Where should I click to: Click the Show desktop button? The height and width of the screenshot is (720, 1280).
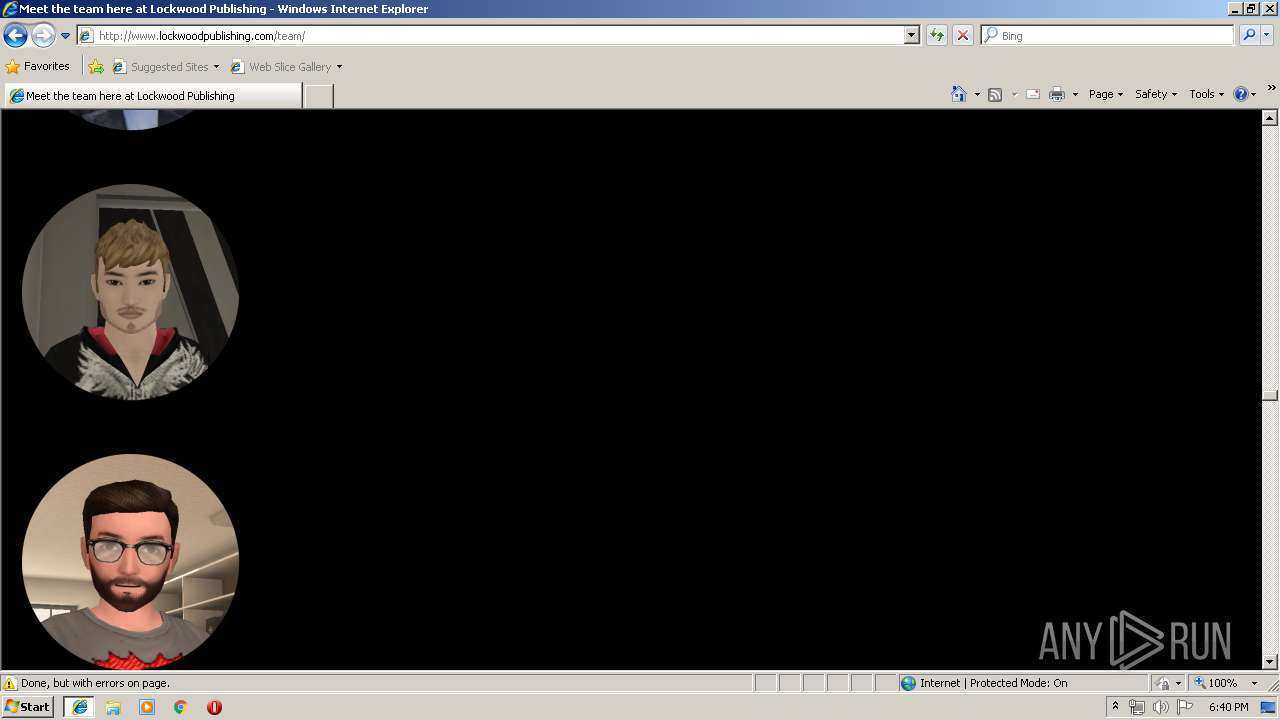pos(1269,707)
